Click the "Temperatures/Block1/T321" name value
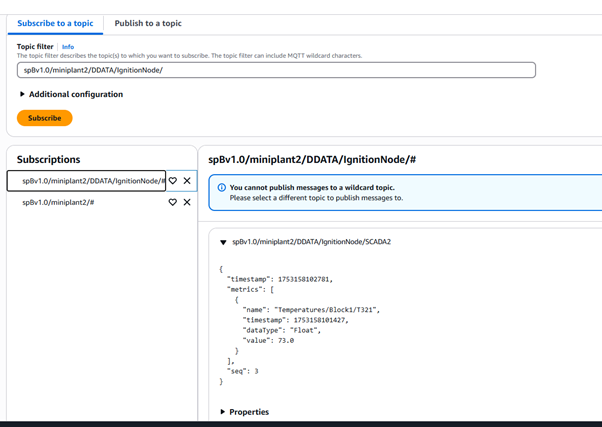Viewport: 602px width, 427px height. pos(327,310)
